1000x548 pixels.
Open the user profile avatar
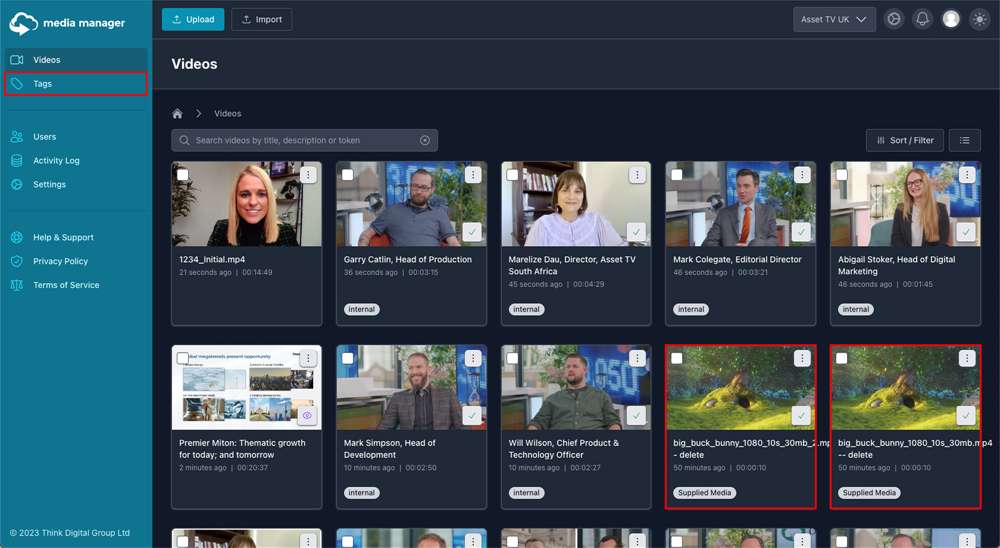(951, 19)
